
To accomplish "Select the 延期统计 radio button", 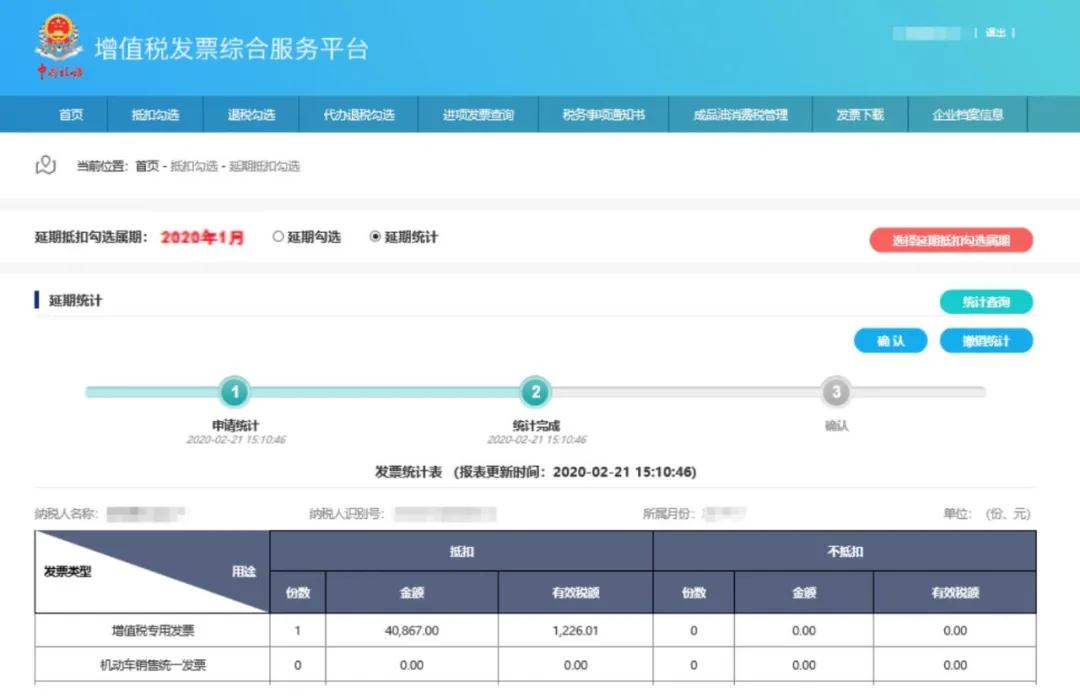I will (x=375, y=236).
